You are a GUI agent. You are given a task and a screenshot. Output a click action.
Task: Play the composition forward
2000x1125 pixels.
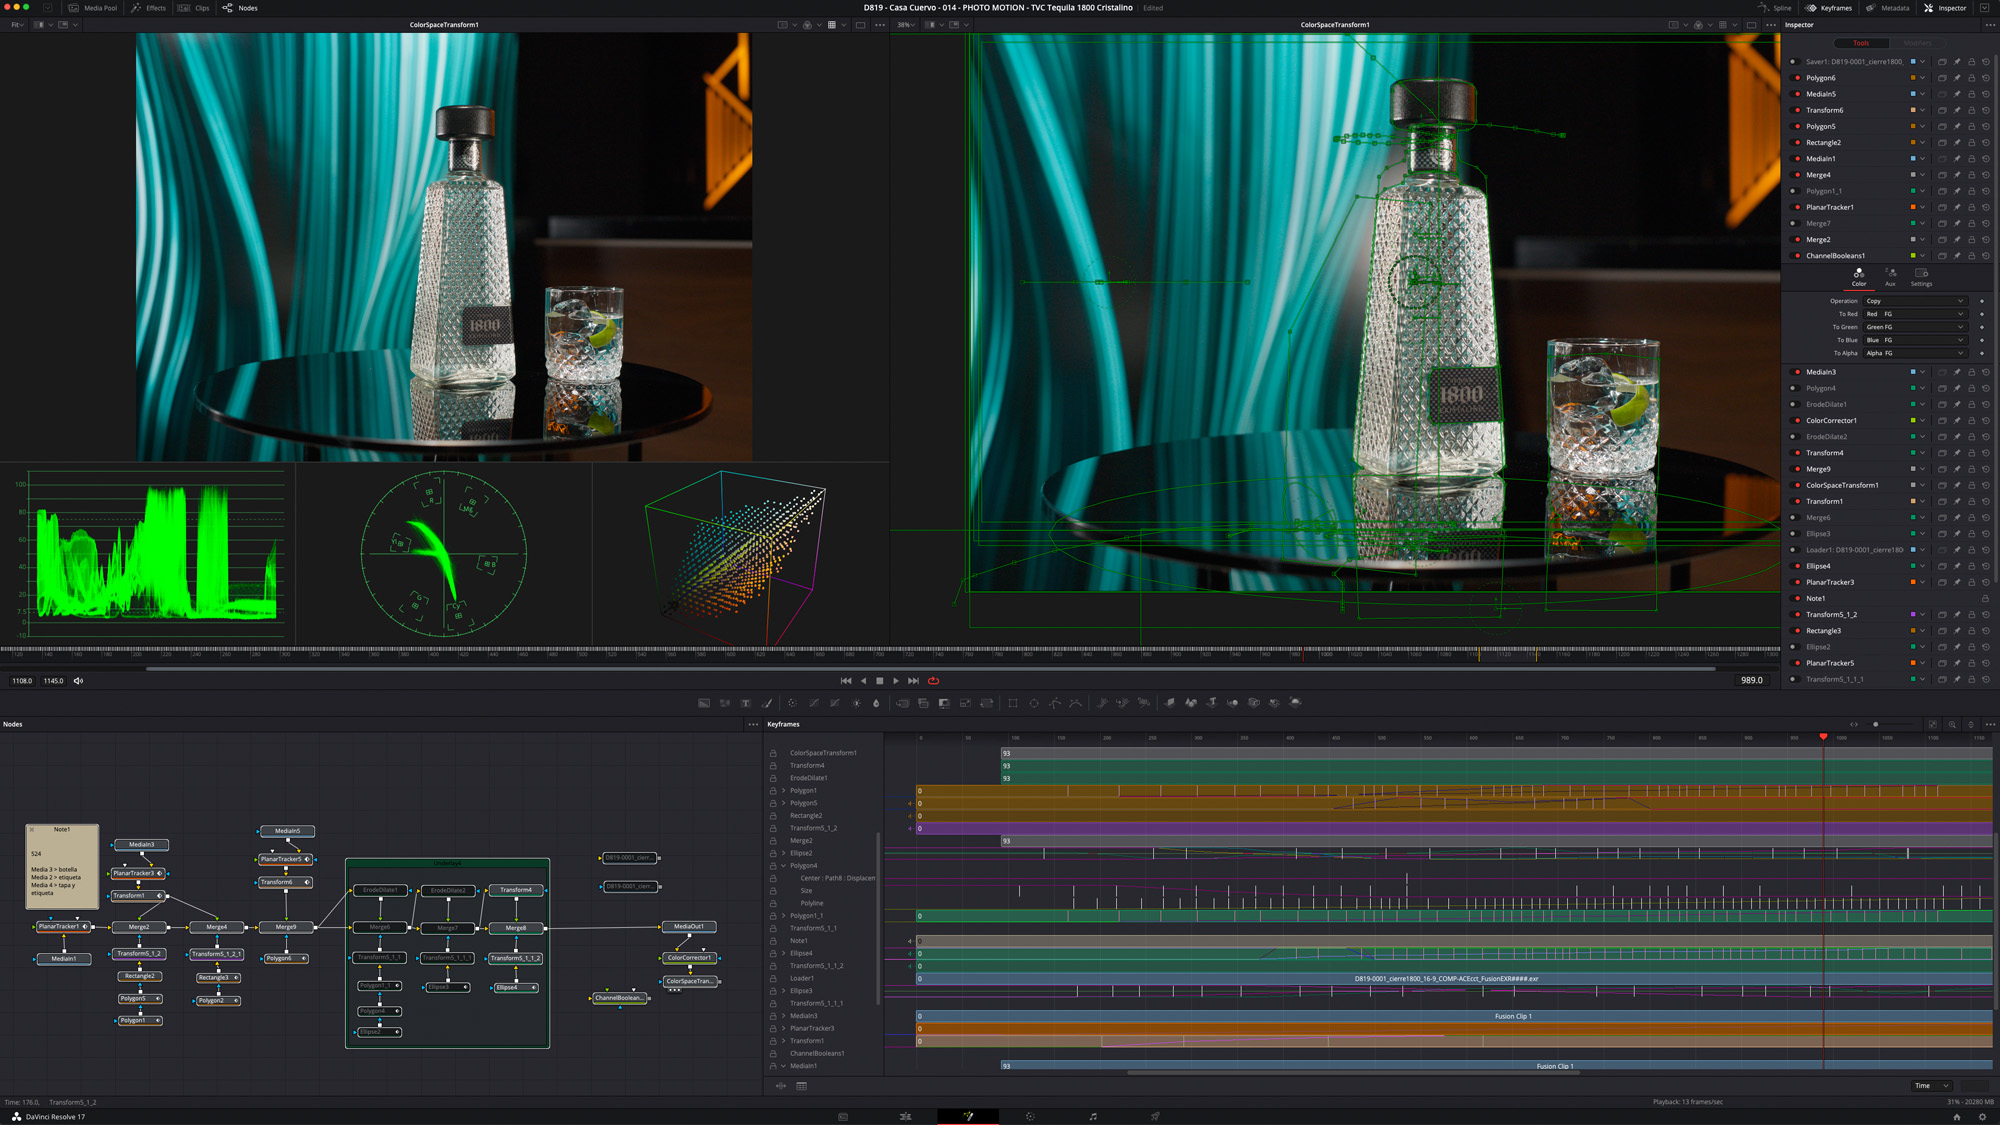pos(896,681)
